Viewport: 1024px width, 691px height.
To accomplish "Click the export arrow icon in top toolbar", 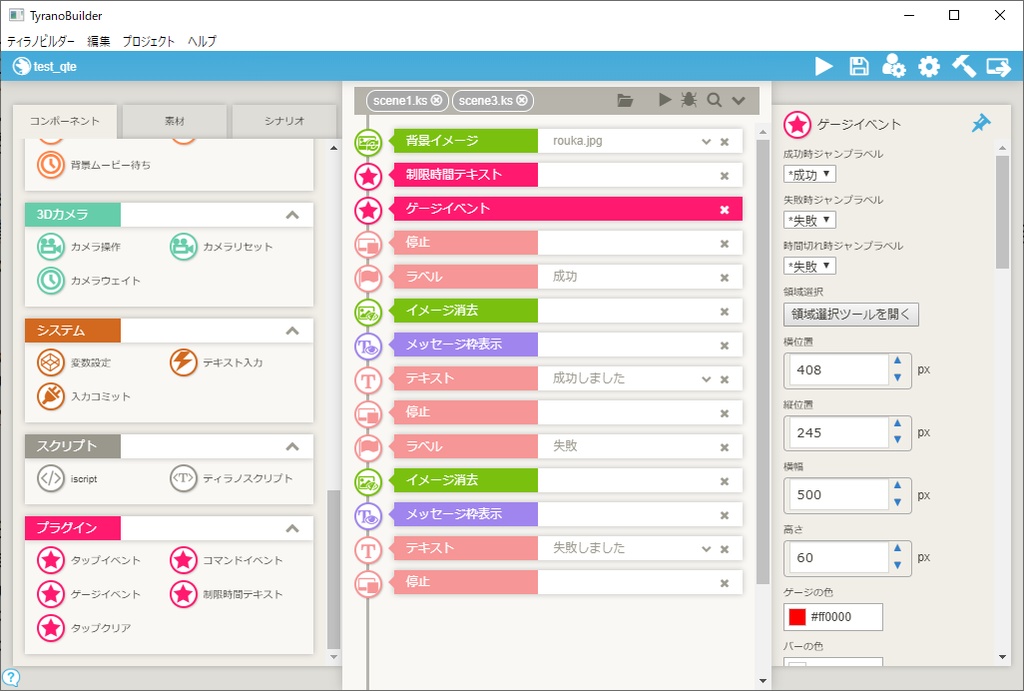I will pyautogui.click(x=999, y=66).
